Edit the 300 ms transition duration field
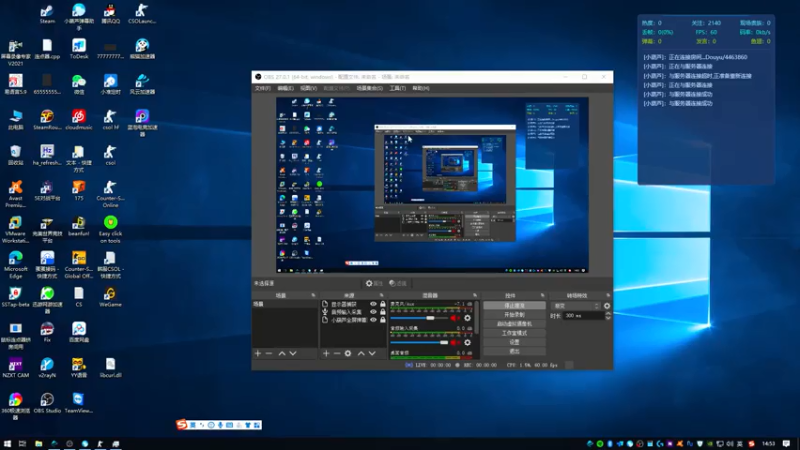The height and width of the screenshot is (450, 800). pyautogui.click(x=583, y=316)
